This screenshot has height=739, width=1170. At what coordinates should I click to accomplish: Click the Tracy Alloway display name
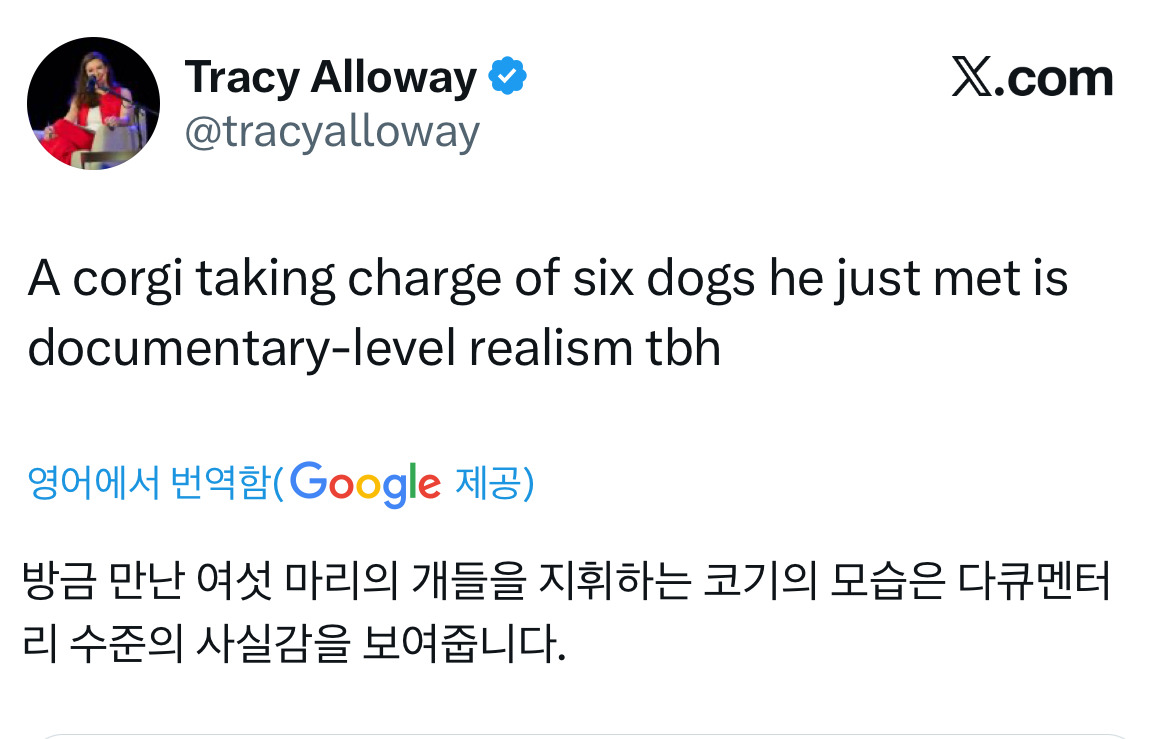coord(330,78)
